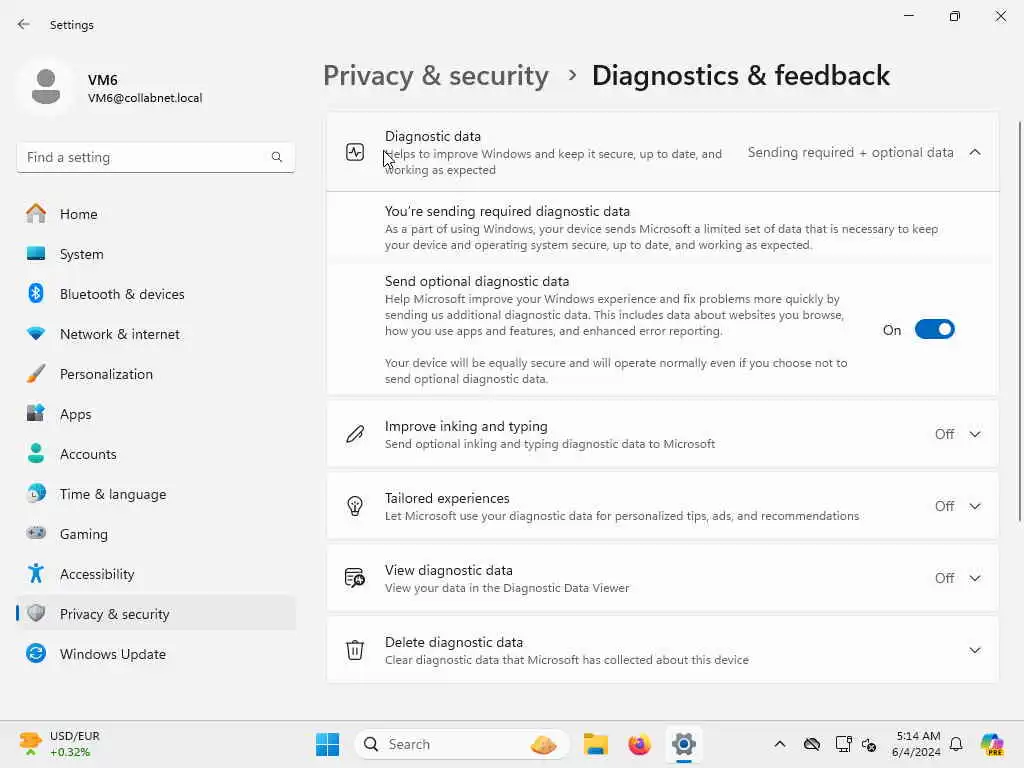Select Windows Update in the sidebar

pyautogui.click(x=156, y=653)
